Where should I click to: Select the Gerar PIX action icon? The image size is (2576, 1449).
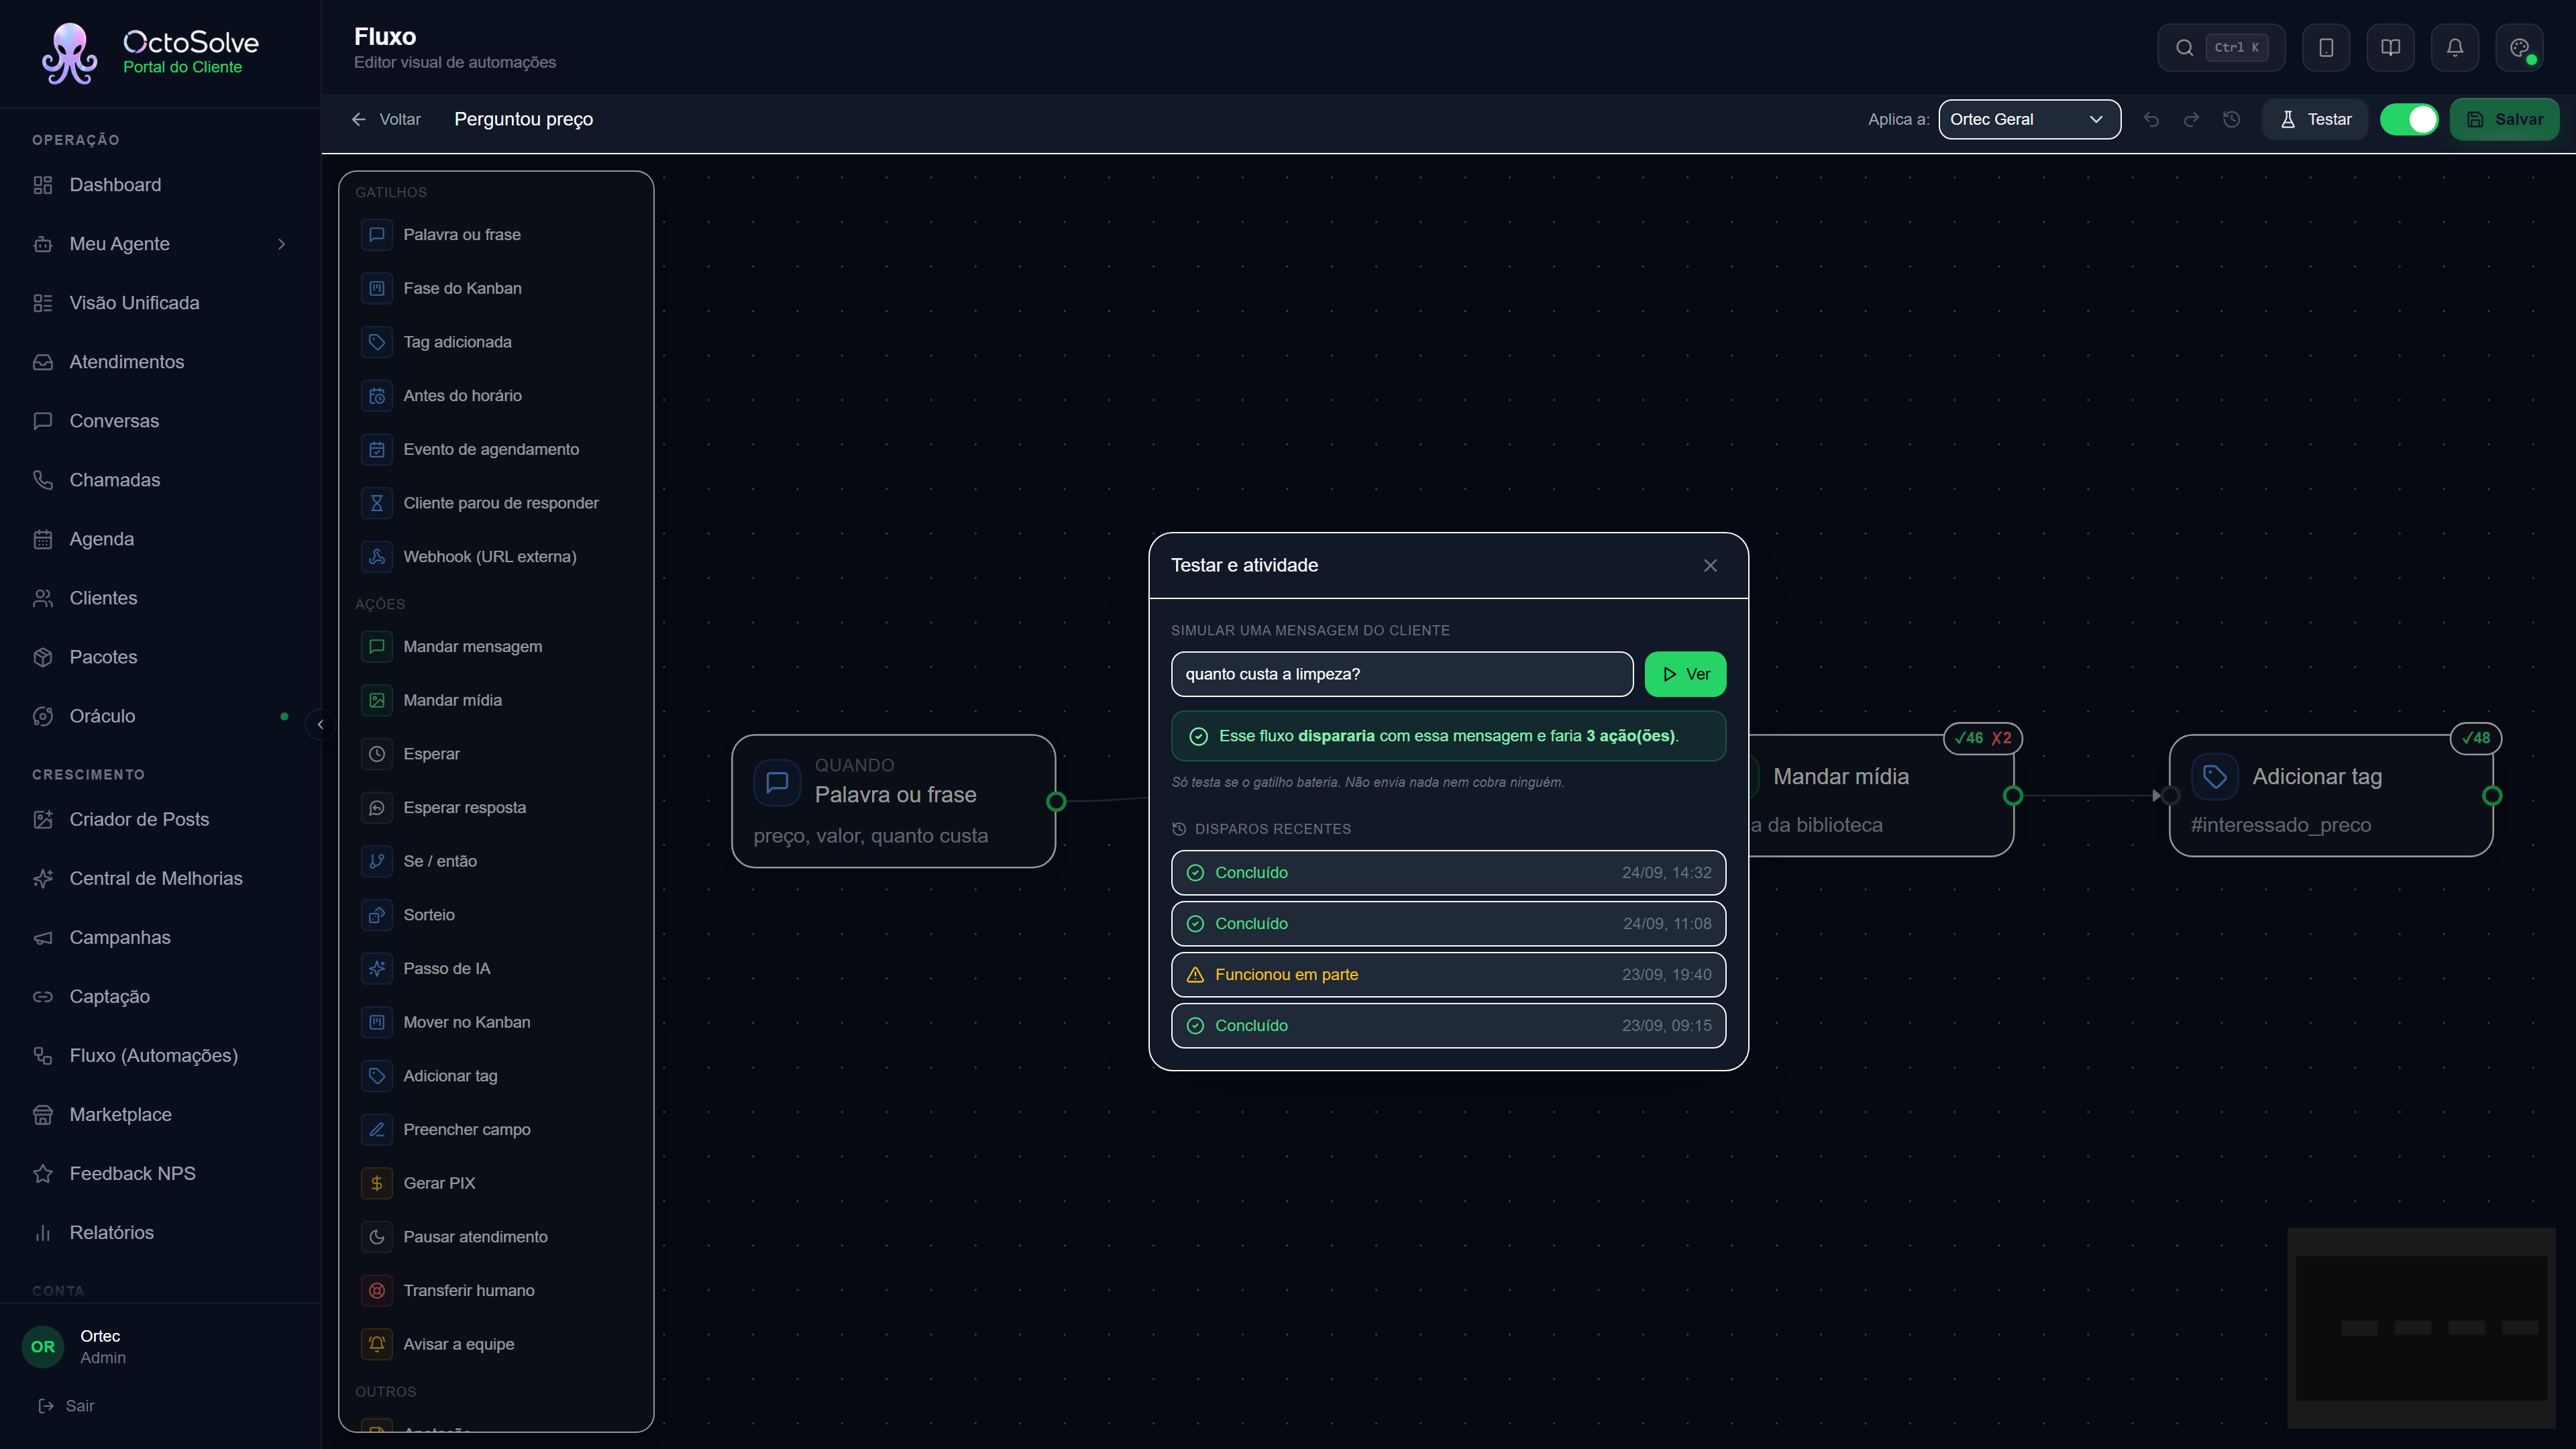[377, 1183]
